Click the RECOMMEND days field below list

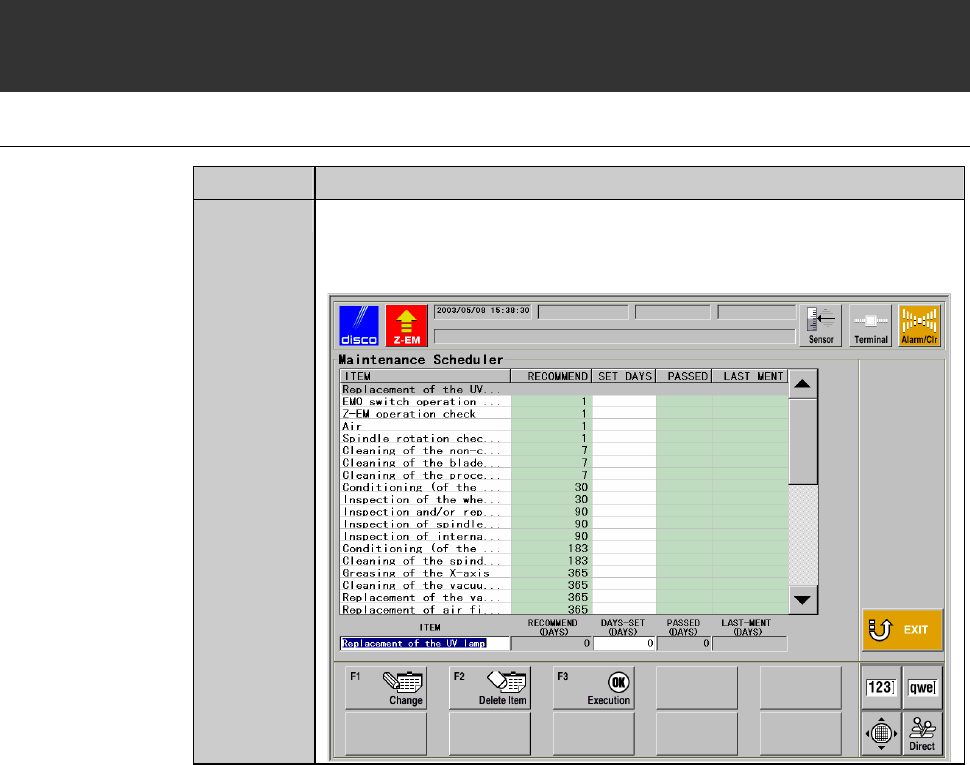(x=551, y=643)
